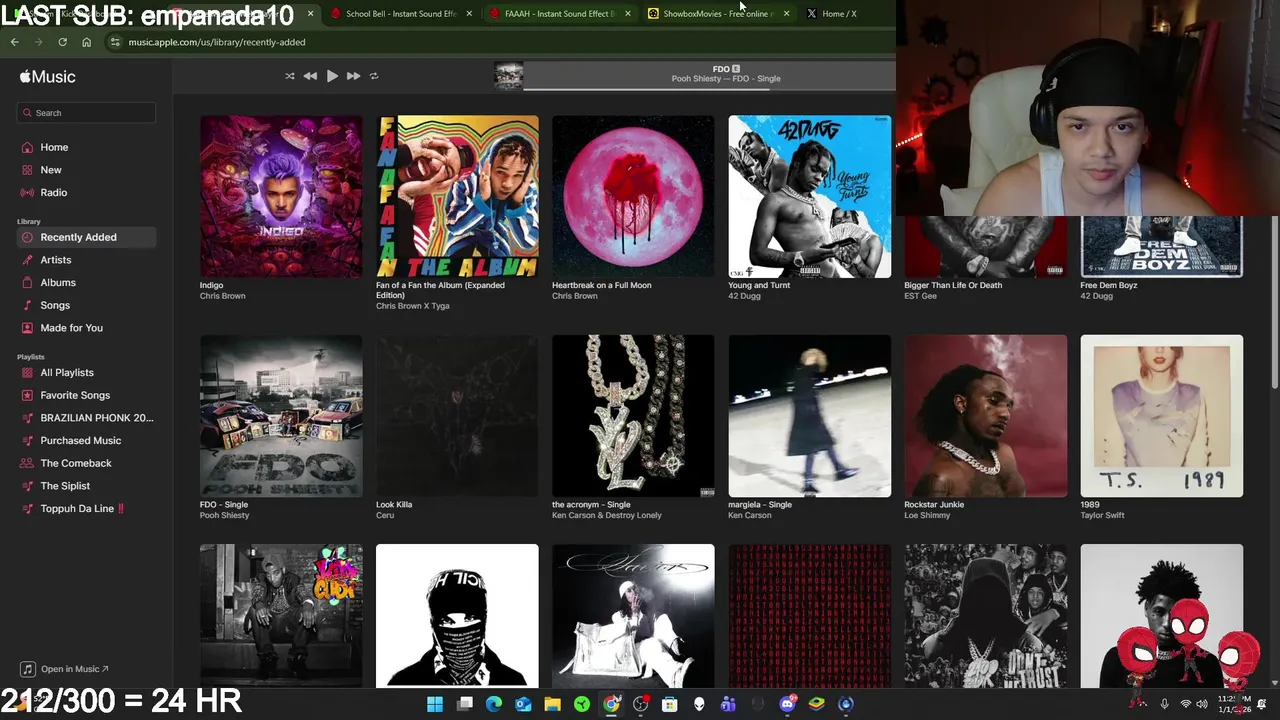Click the FDO now-playing artwork thumbnail
This screenshot has width=1280, height=720.
click(508, 76)
